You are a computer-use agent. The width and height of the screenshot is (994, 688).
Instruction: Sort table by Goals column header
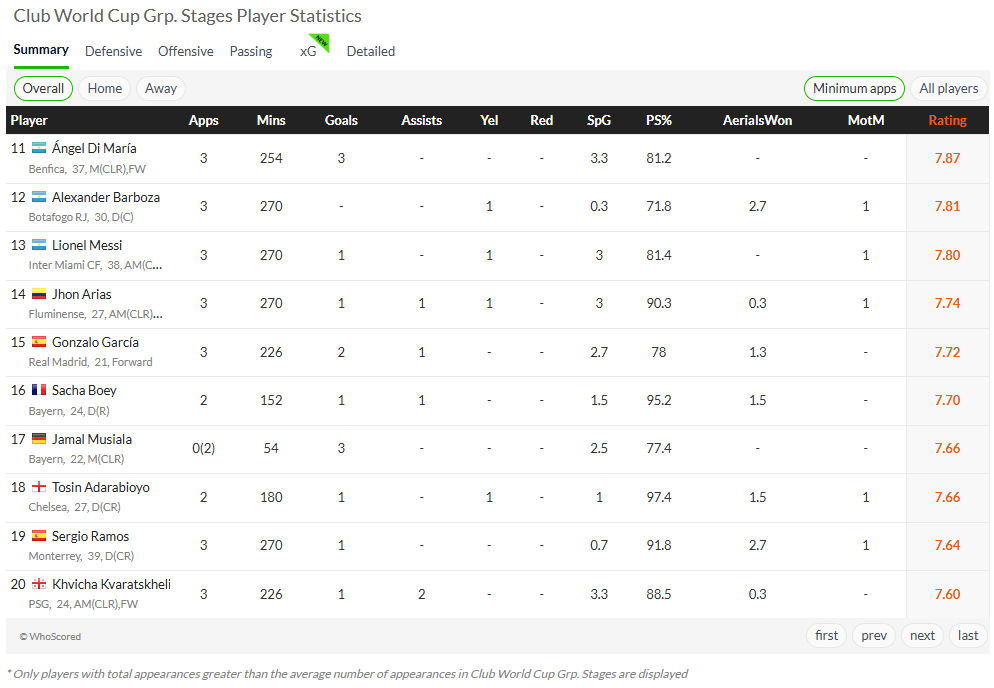[x=341, y=120]
